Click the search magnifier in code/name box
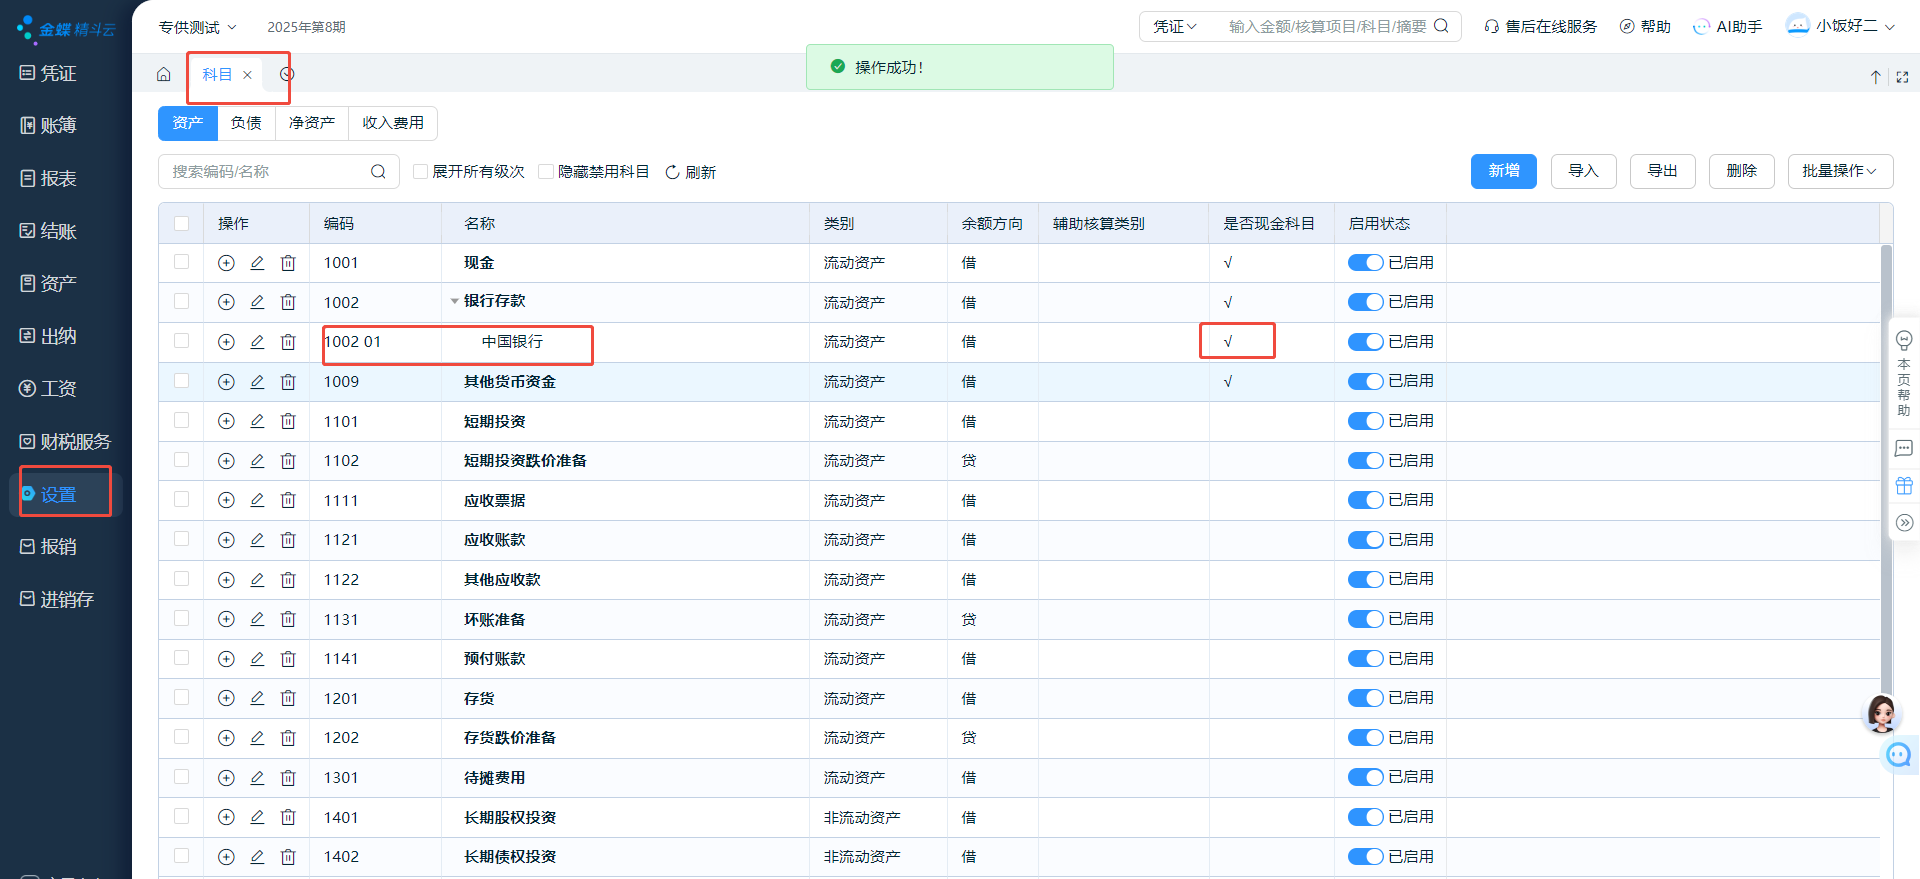 pyautogui.click(x=378, y=172)
